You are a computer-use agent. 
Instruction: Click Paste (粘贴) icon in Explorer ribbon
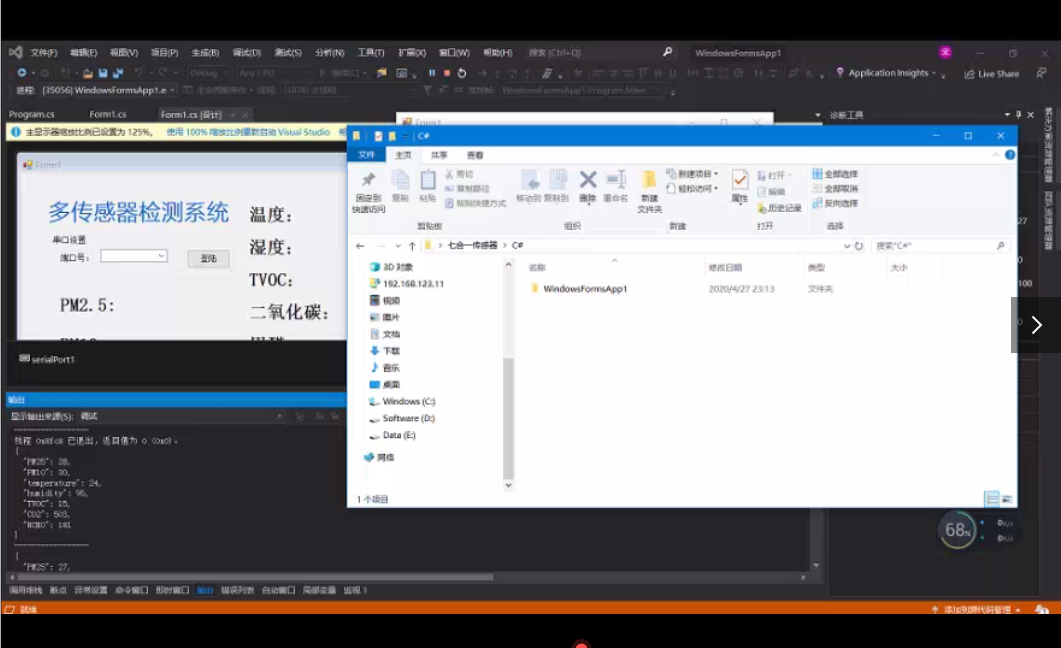[427, 186]
